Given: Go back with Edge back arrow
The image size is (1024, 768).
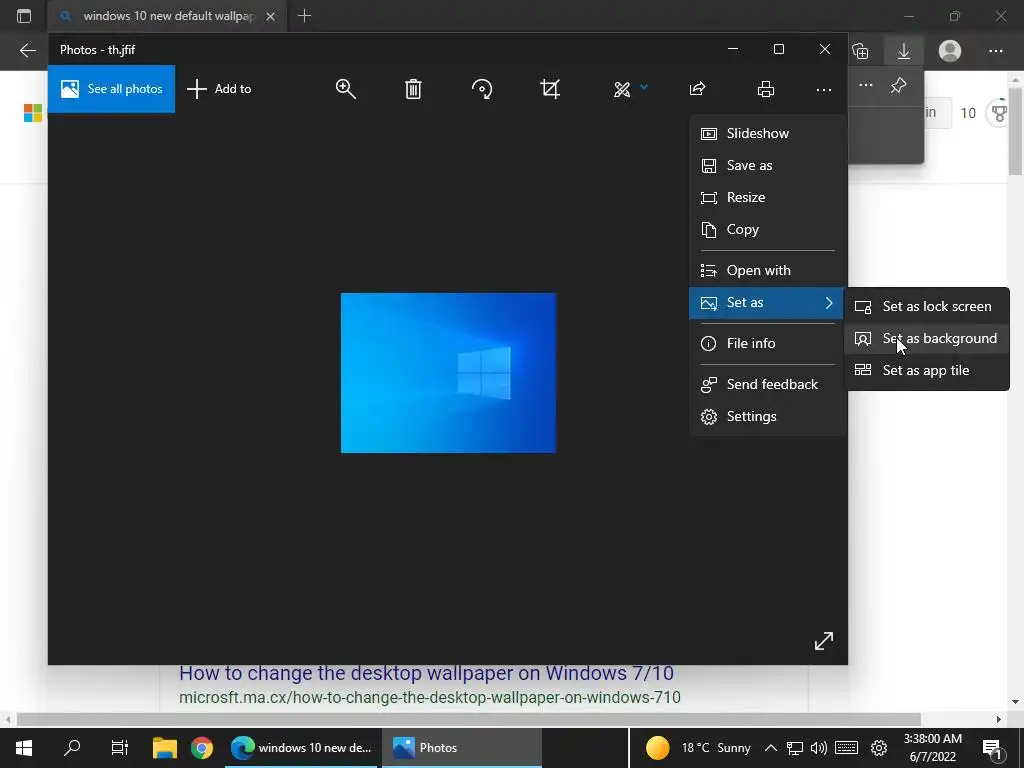Looking at the screenshot, I should point(27,50).
